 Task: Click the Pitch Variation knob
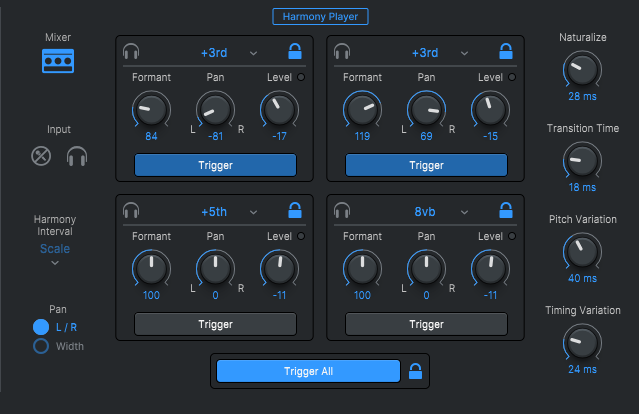[582, 251]
